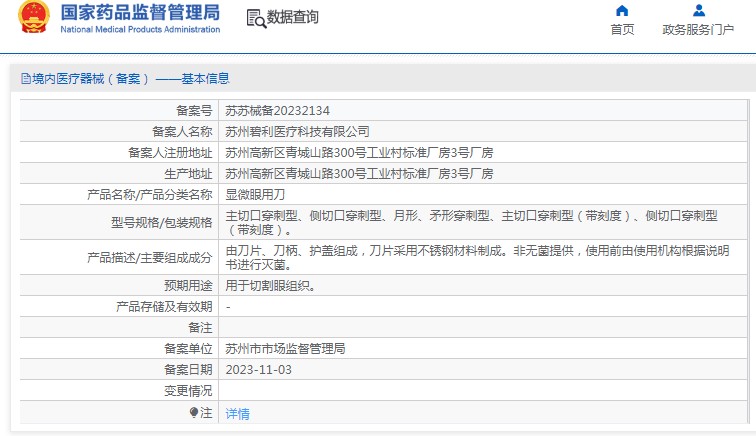Click the 数据查询 title text
The width and height of the screenshot is (756, 436).
[293, 18]
